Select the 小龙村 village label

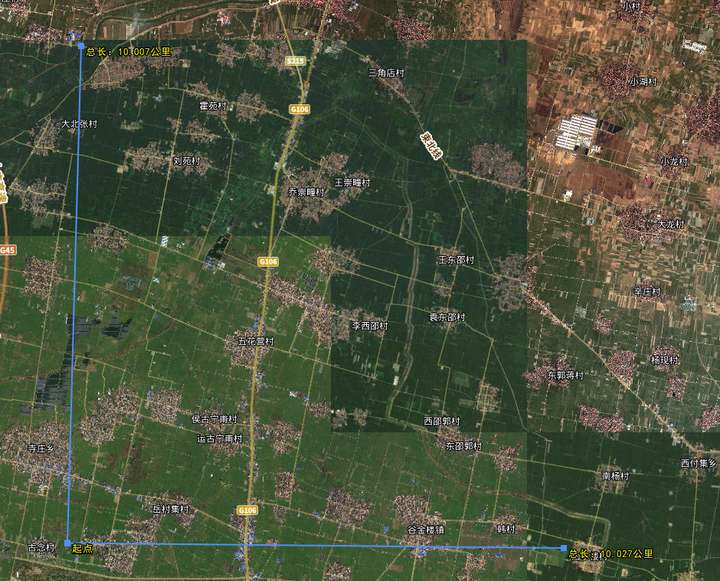tap(675, 161)
